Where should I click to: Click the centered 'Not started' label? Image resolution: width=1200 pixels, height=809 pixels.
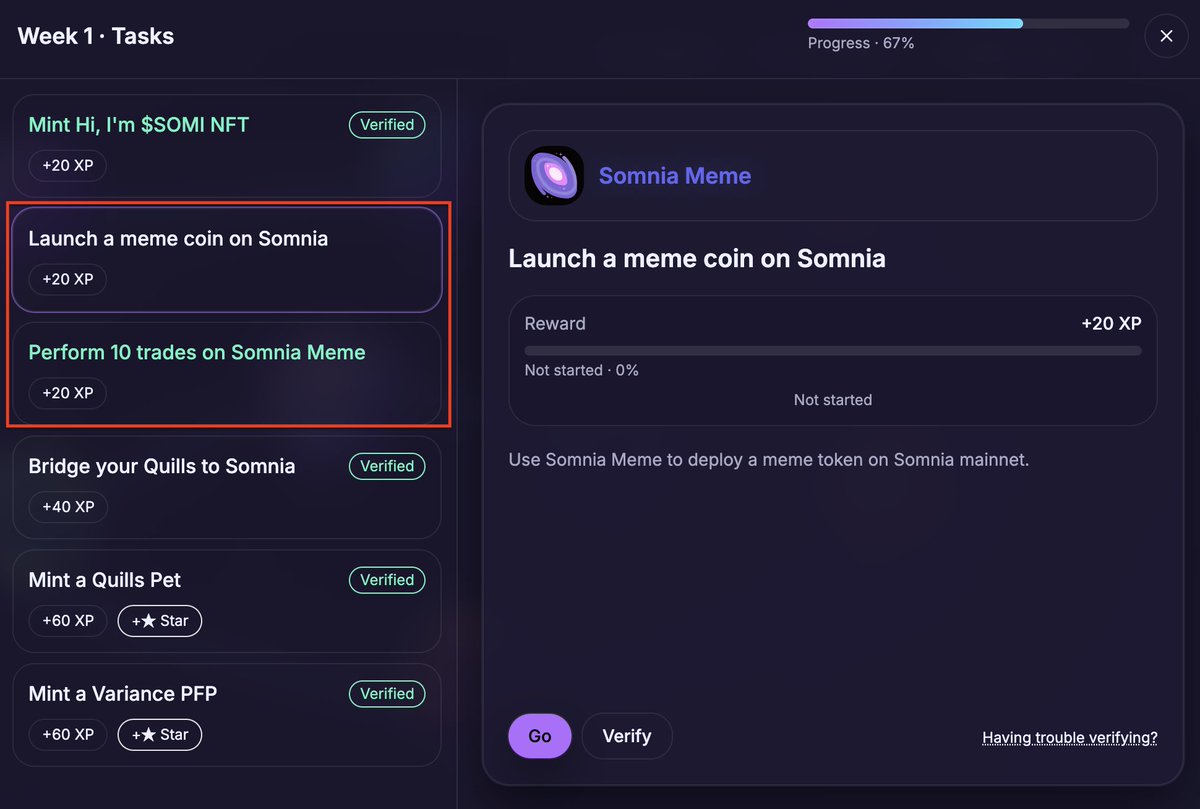833,400
